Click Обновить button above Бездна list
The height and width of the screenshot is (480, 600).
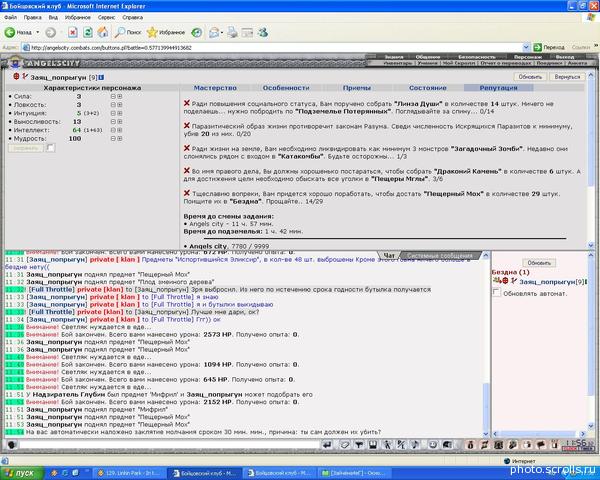pos(539,263)
